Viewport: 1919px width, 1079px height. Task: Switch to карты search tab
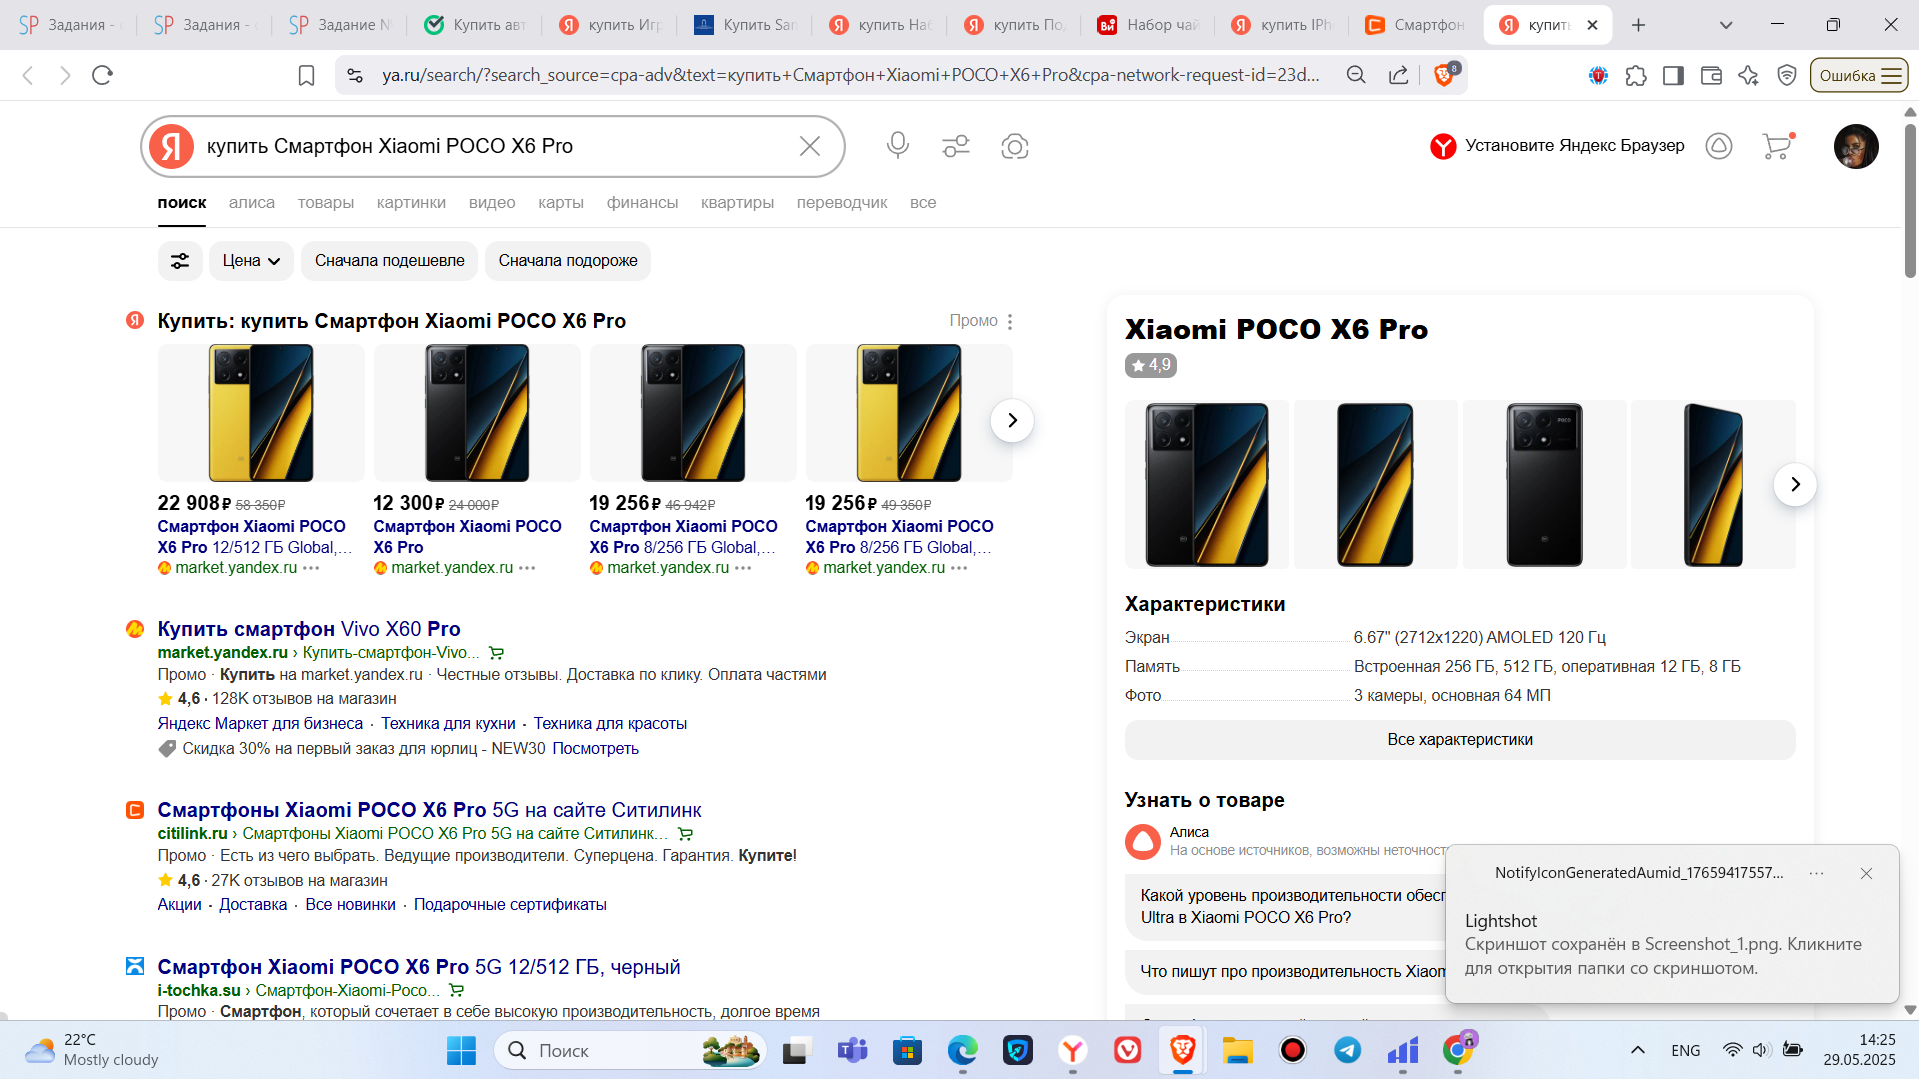click(x=560, y=202)
